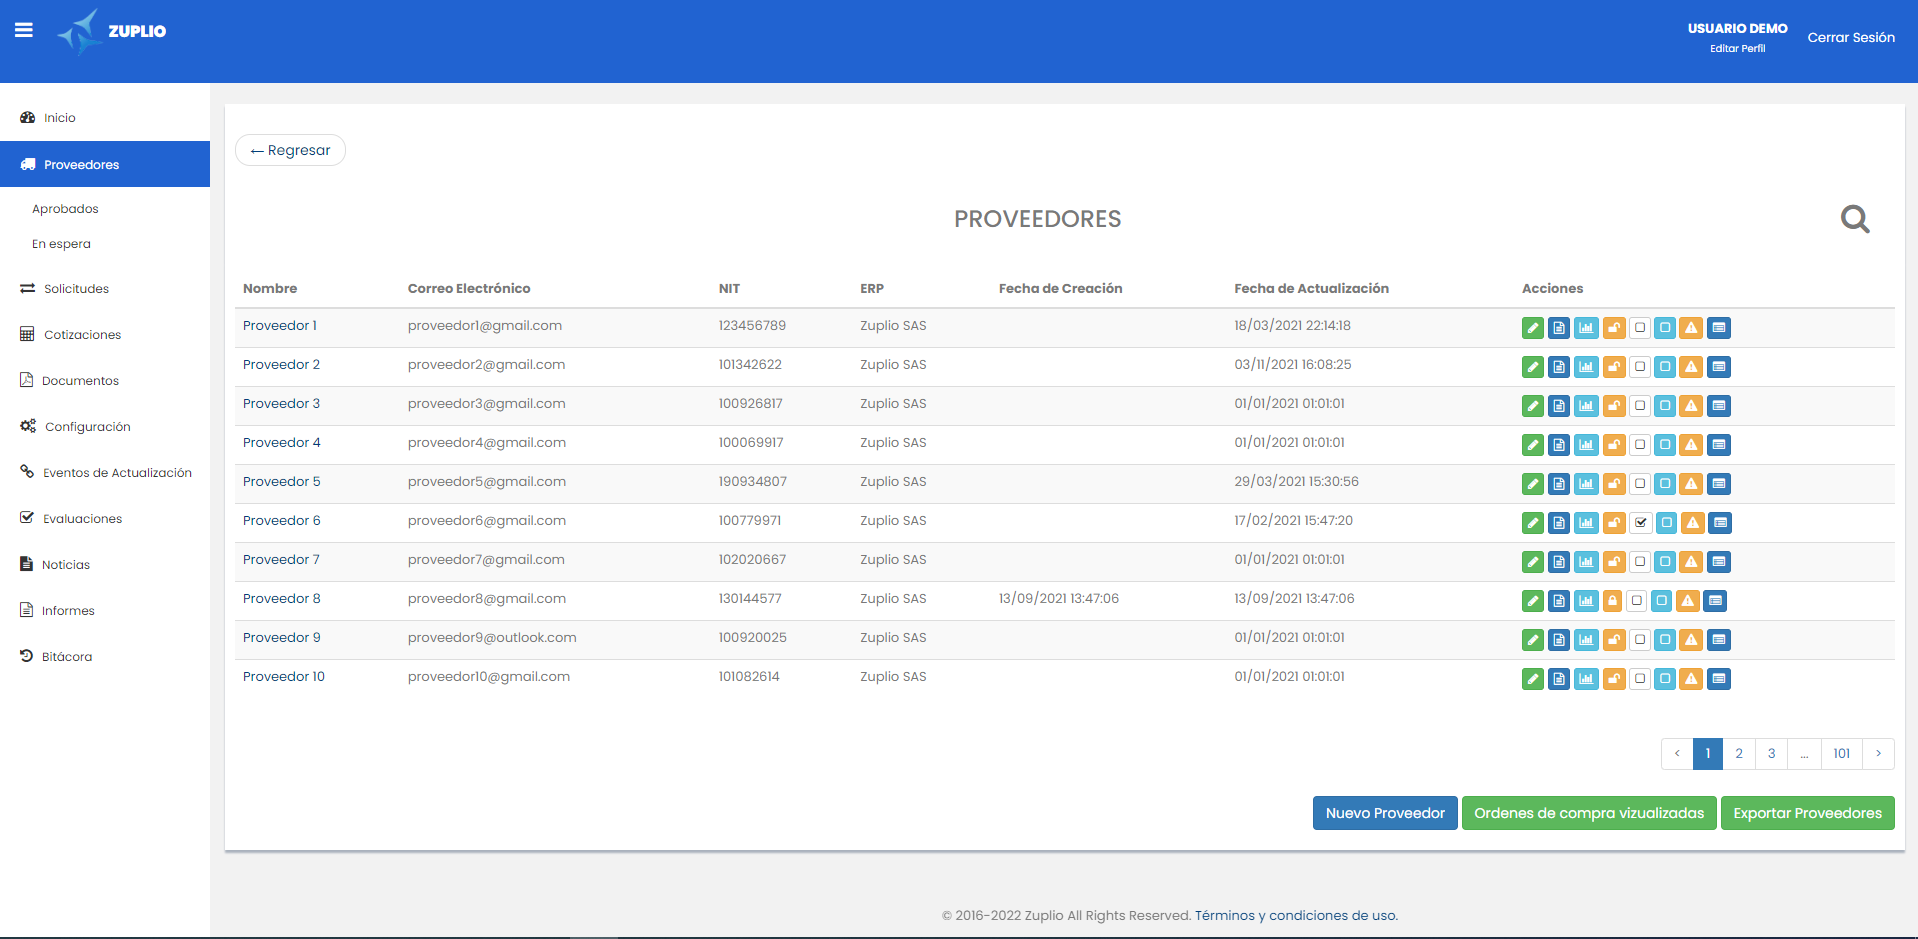Viewport: 1918px width, 939px height.
Task: Open the dark blue list icon for Proveedor 8
Action: pos(1716,601)
